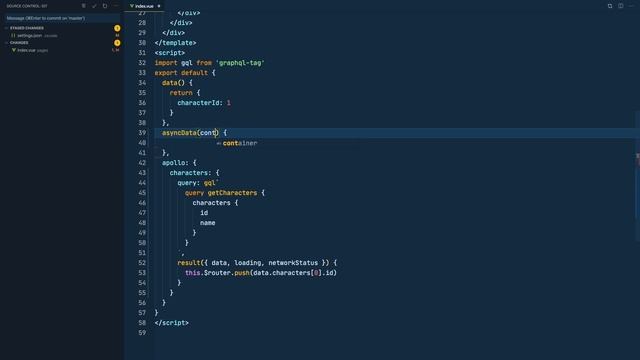640x360 pixels.
Task: Click line number 44 in the gutter
Action: pyautogui.click(x=142, y=183)
